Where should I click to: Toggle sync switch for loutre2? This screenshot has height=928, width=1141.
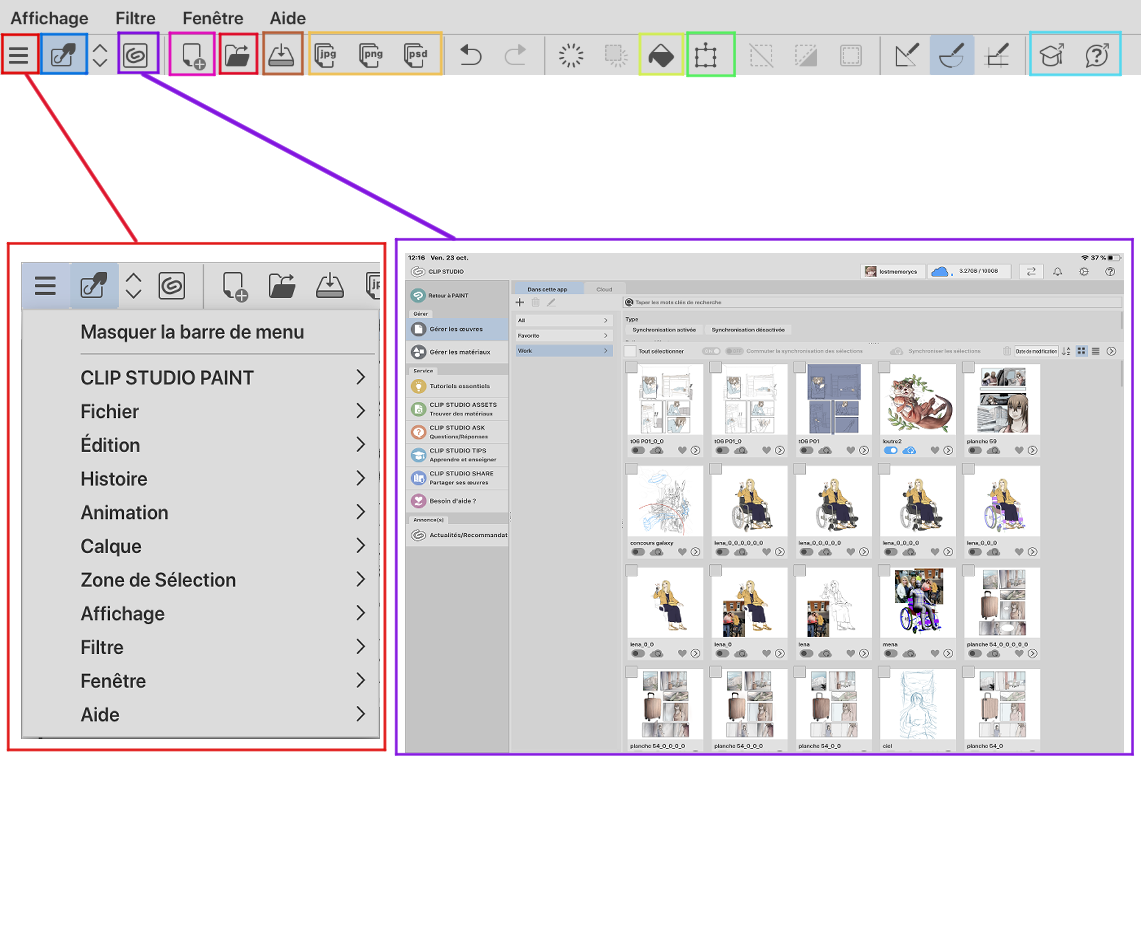891,451
